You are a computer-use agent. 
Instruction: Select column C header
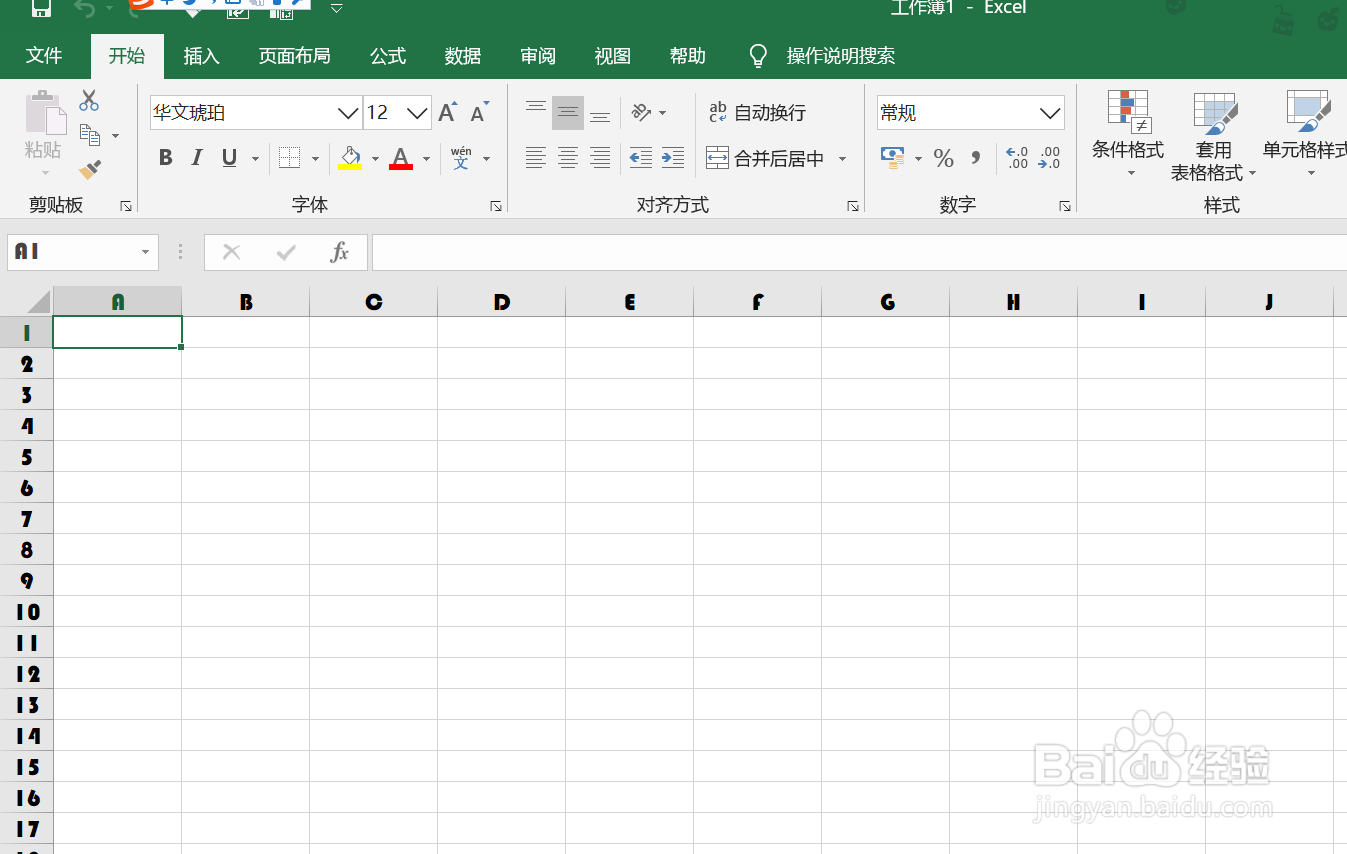point(373,302)
